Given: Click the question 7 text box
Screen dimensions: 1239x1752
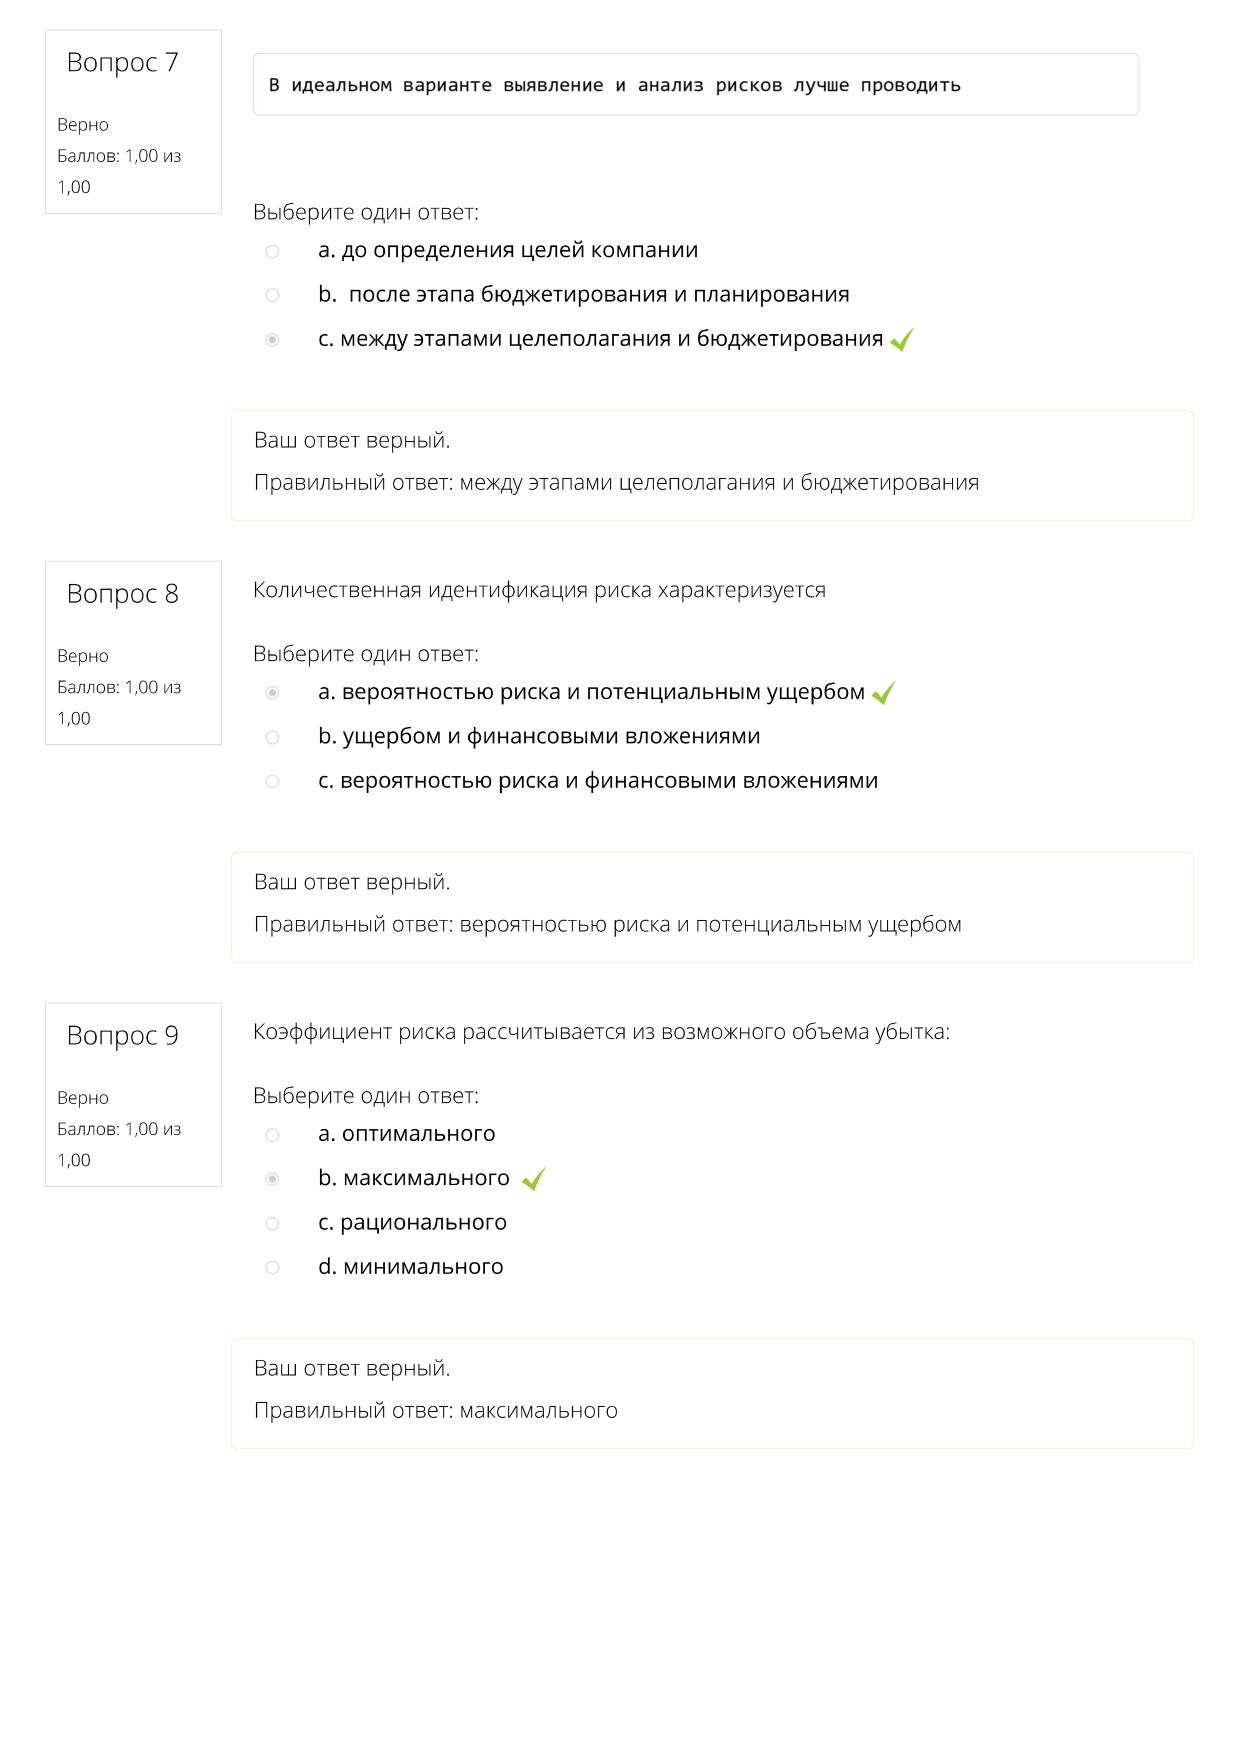Looking at the screenshot, I should coord(696,85).
